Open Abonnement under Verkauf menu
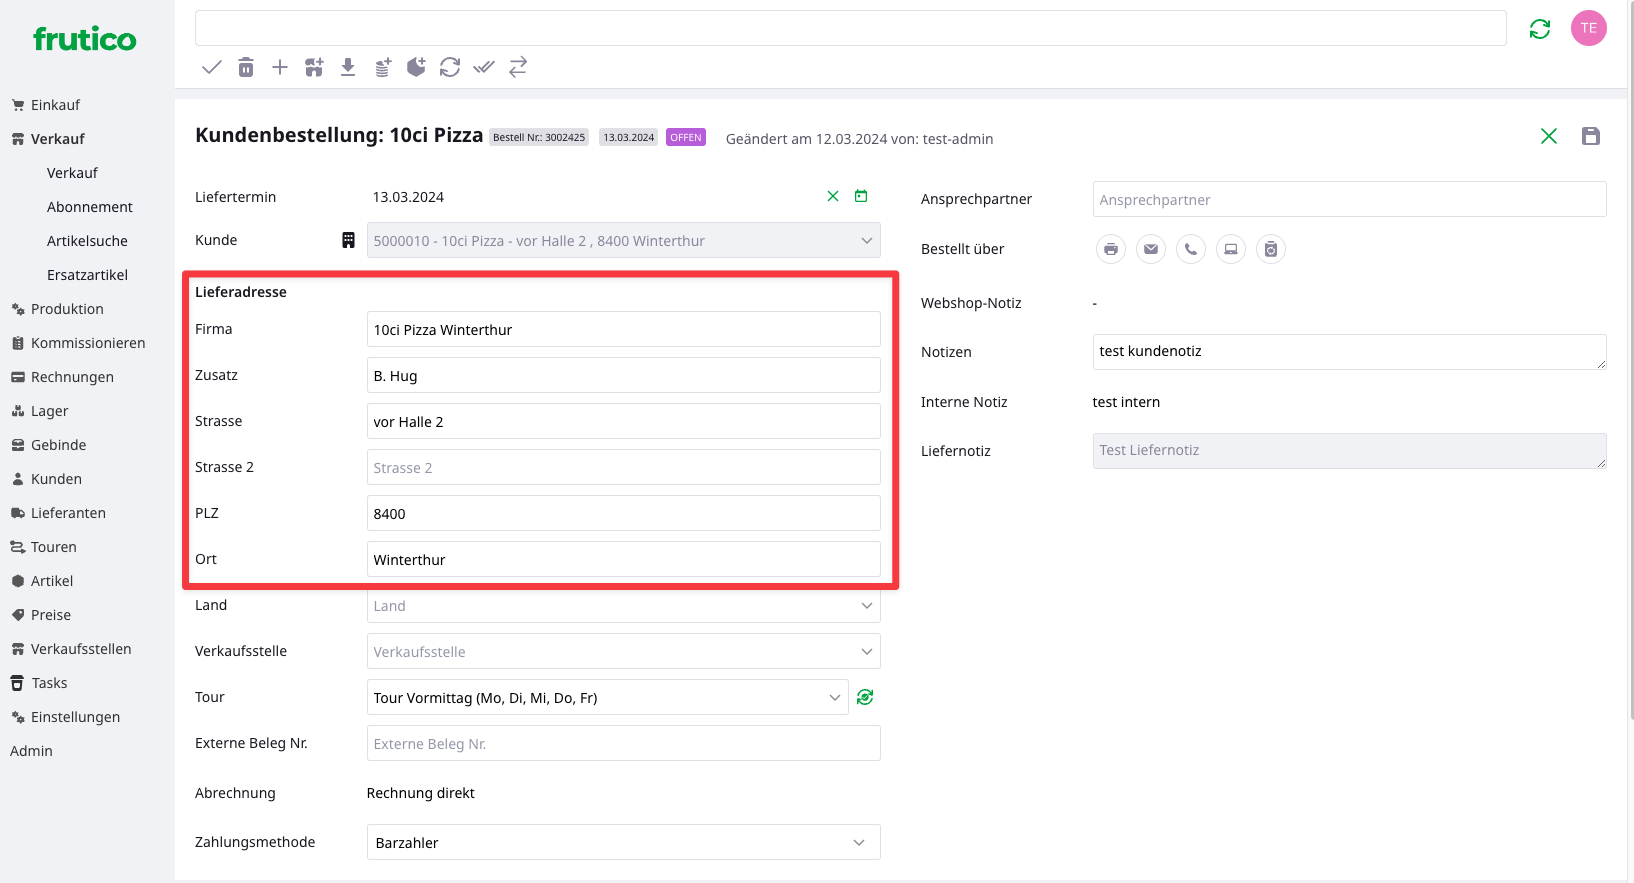 pyautogui.click(x=89, y=207)
